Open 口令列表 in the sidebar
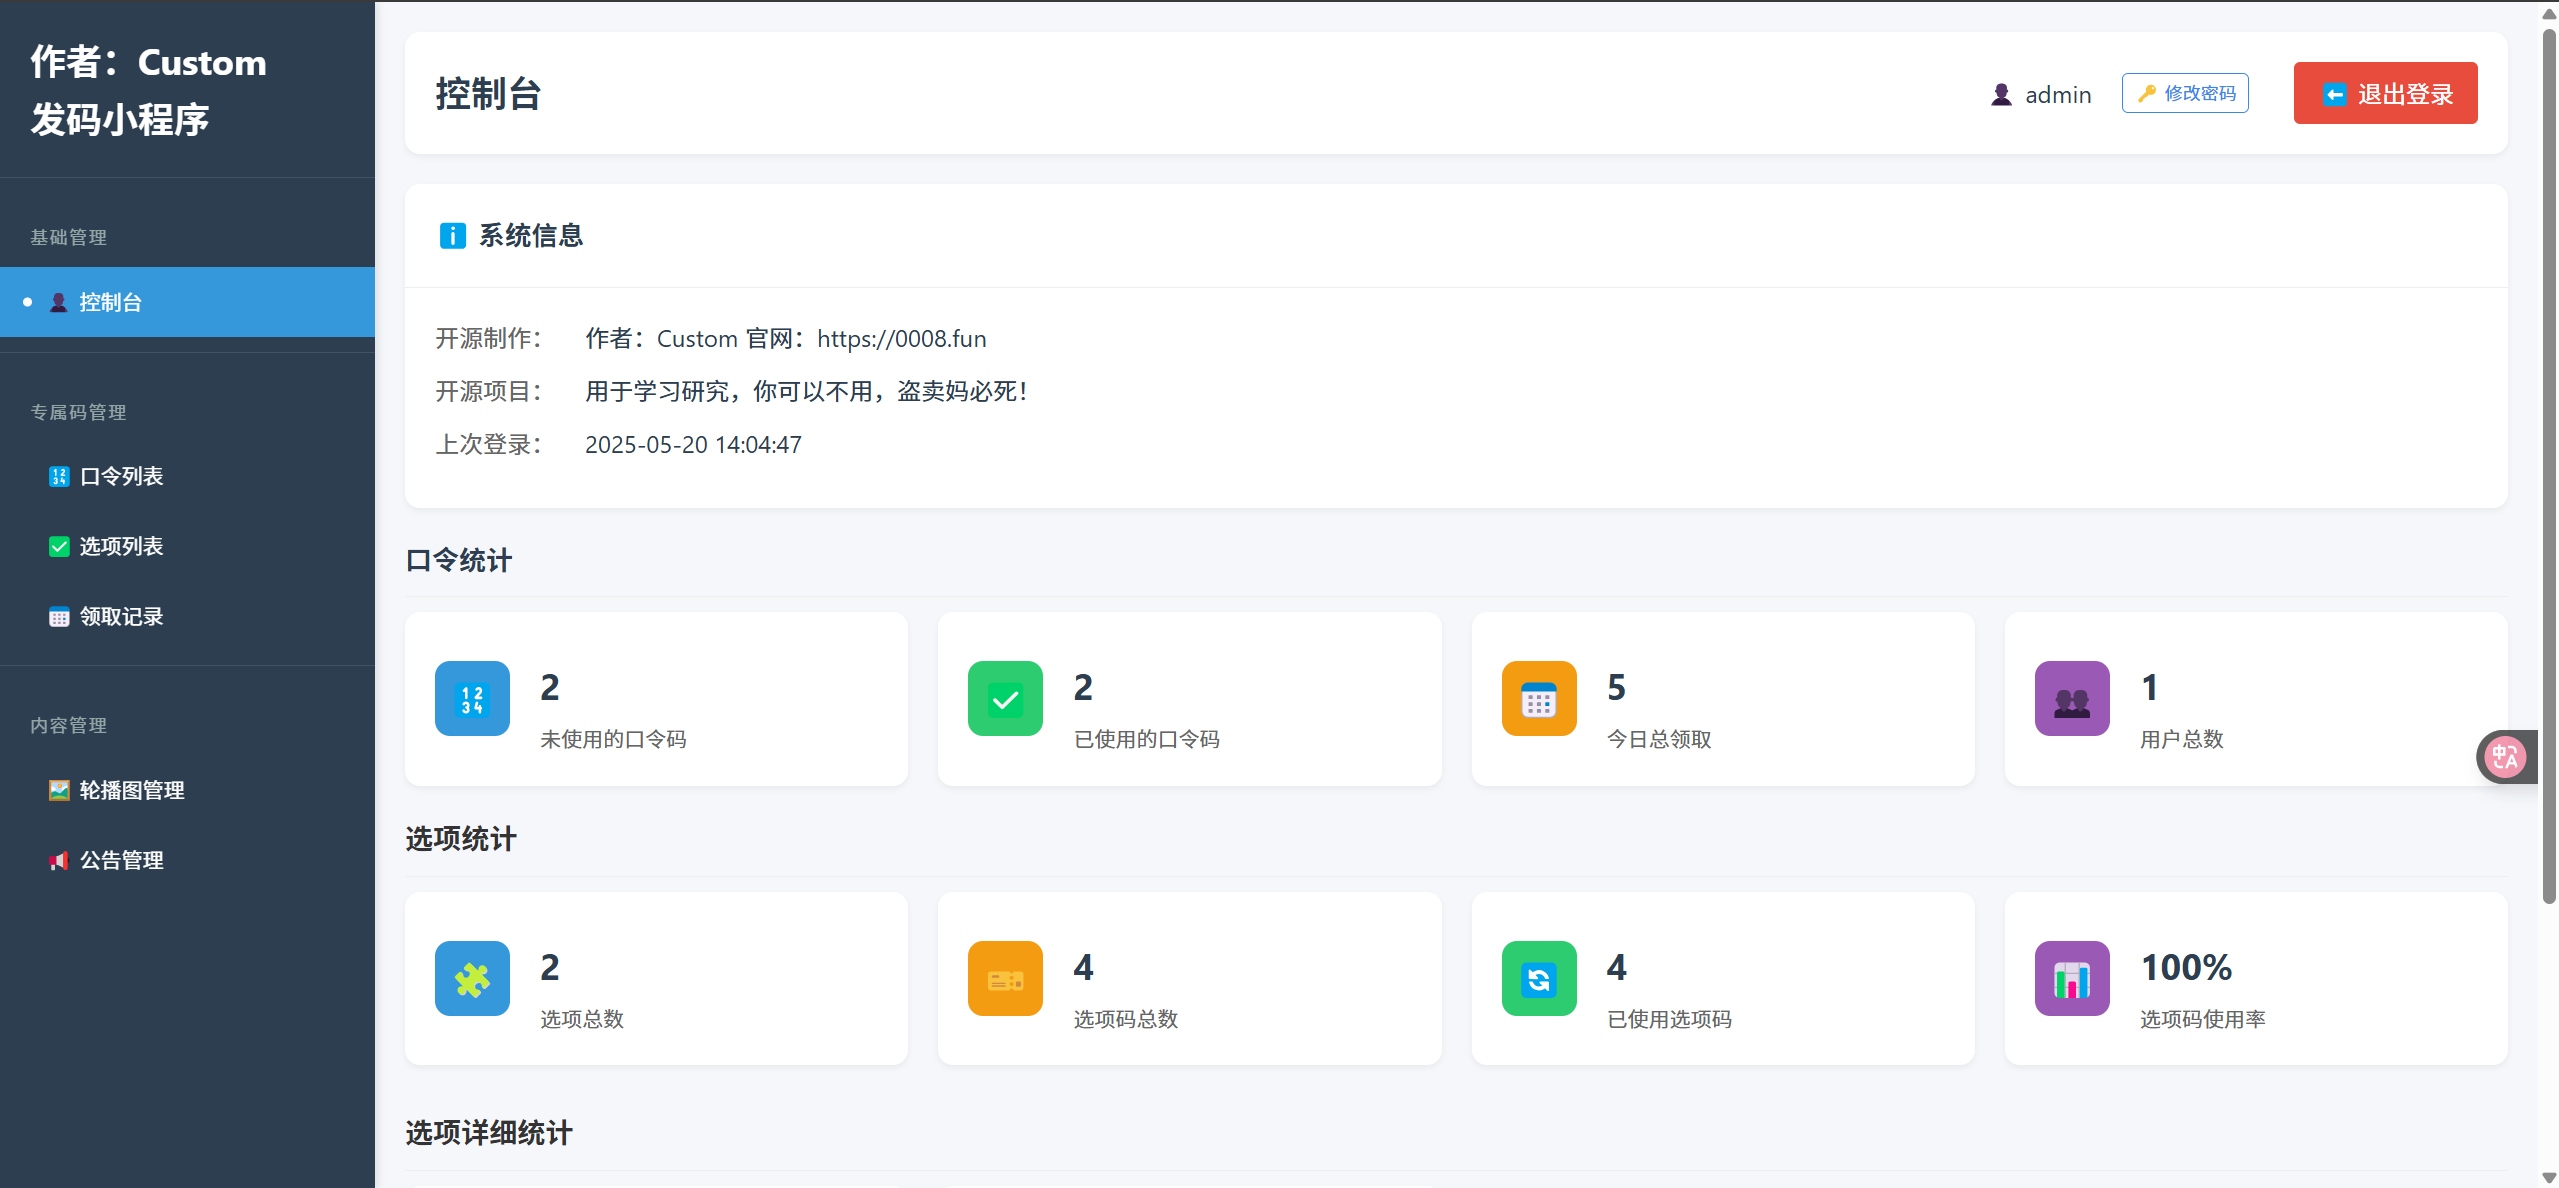 [121, 477]
